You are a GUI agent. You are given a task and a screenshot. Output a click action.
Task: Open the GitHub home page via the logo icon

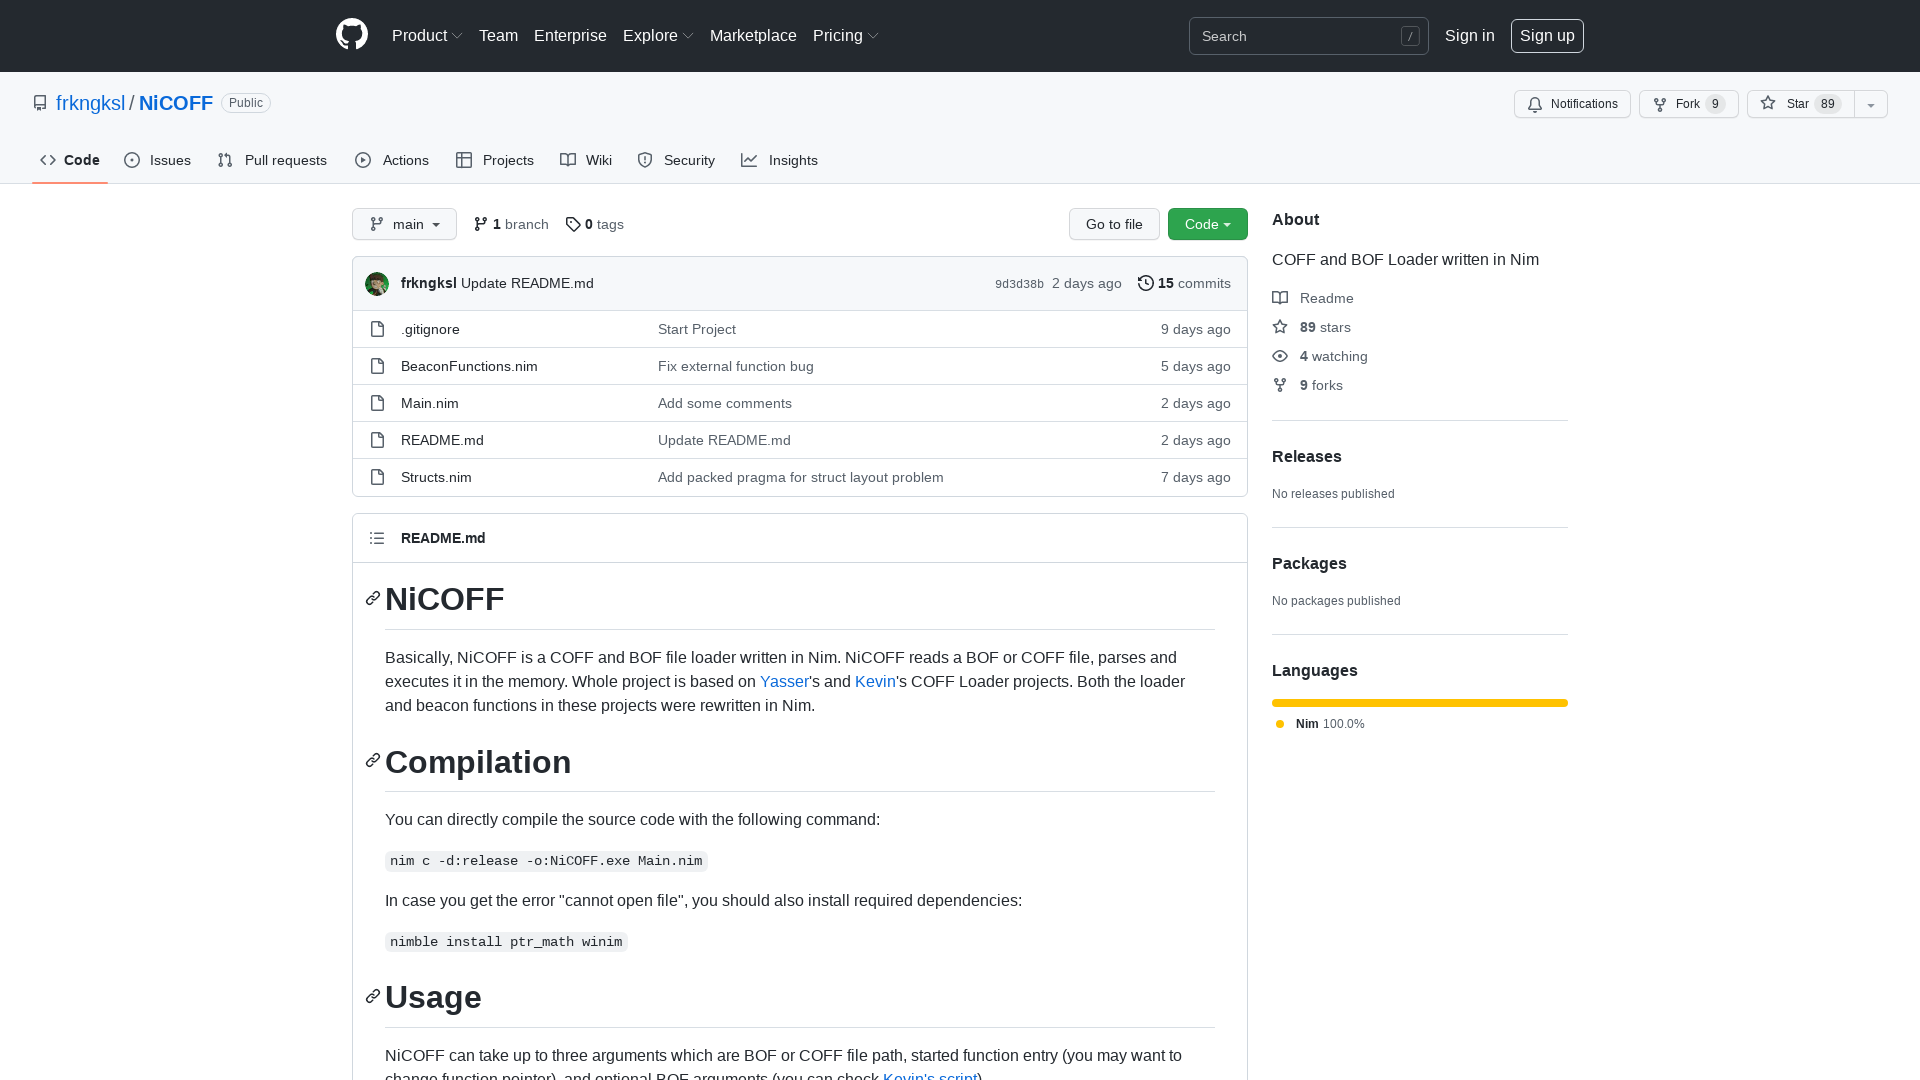pos(351,35)
